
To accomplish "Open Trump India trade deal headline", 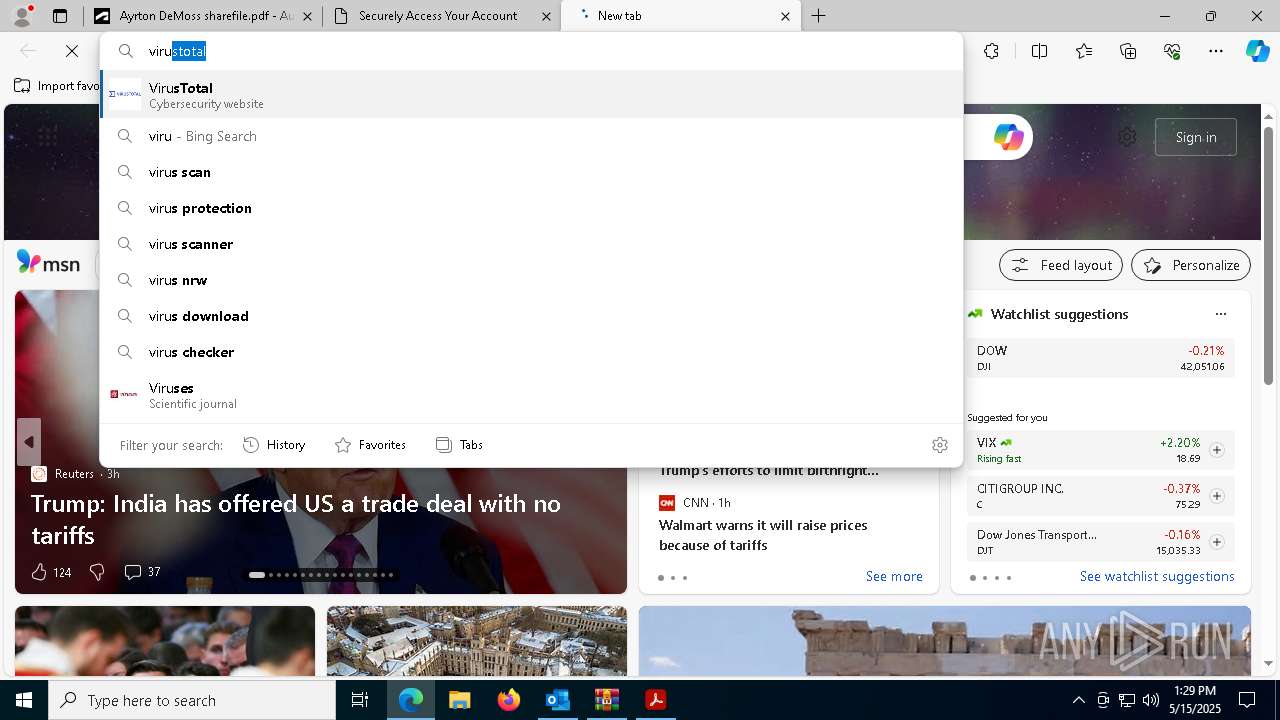I will (x=296, y=519).
